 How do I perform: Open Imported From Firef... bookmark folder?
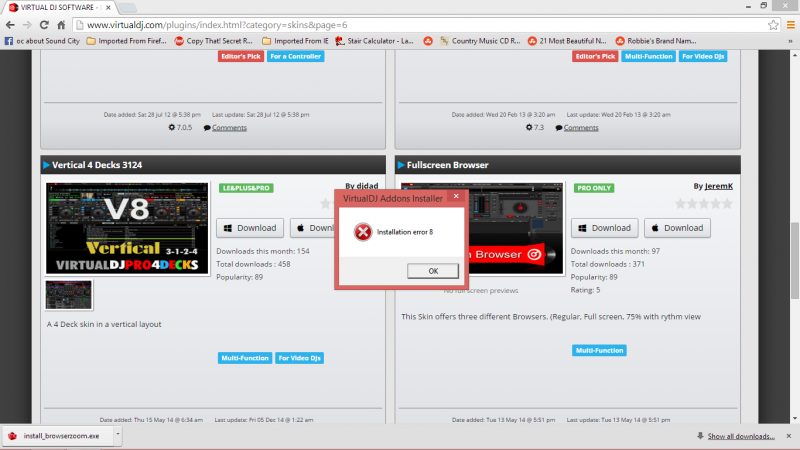(127, 41)
